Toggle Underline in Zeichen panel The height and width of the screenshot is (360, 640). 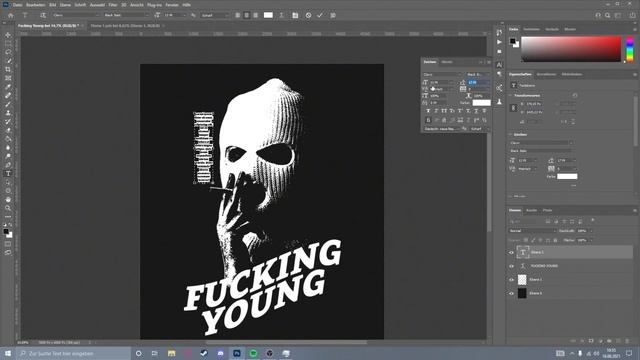476,111
